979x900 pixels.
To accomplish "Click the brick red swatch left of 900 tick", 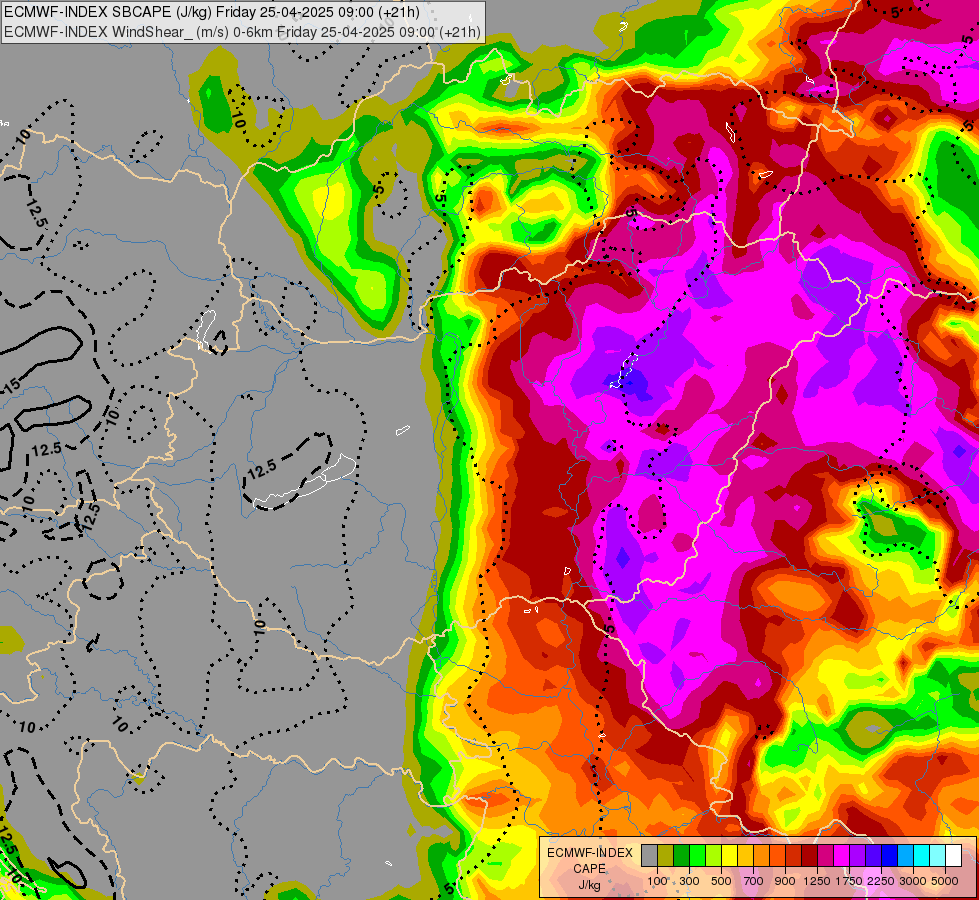I will pos(793,855).
